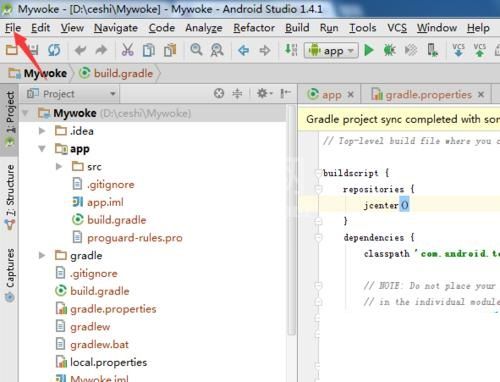Image resolution: width=500 pixels, height=382 pixels.
Task: Close the gradle.properties editor tab
Action: (481, 95)
